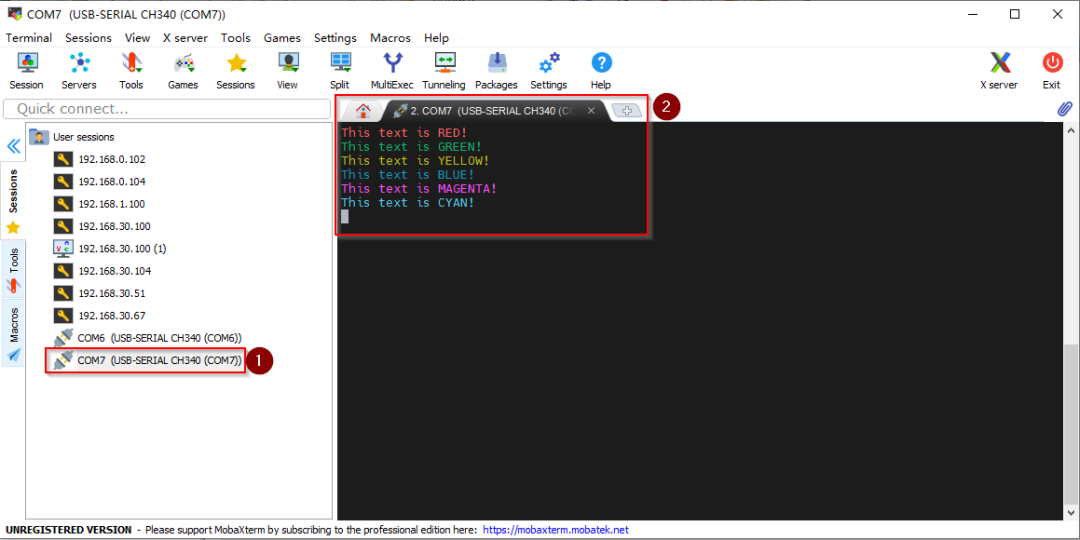The width and height of the screenshot is (1080, 540).
Task: Open the Tools menu
Action: point(236,38)
